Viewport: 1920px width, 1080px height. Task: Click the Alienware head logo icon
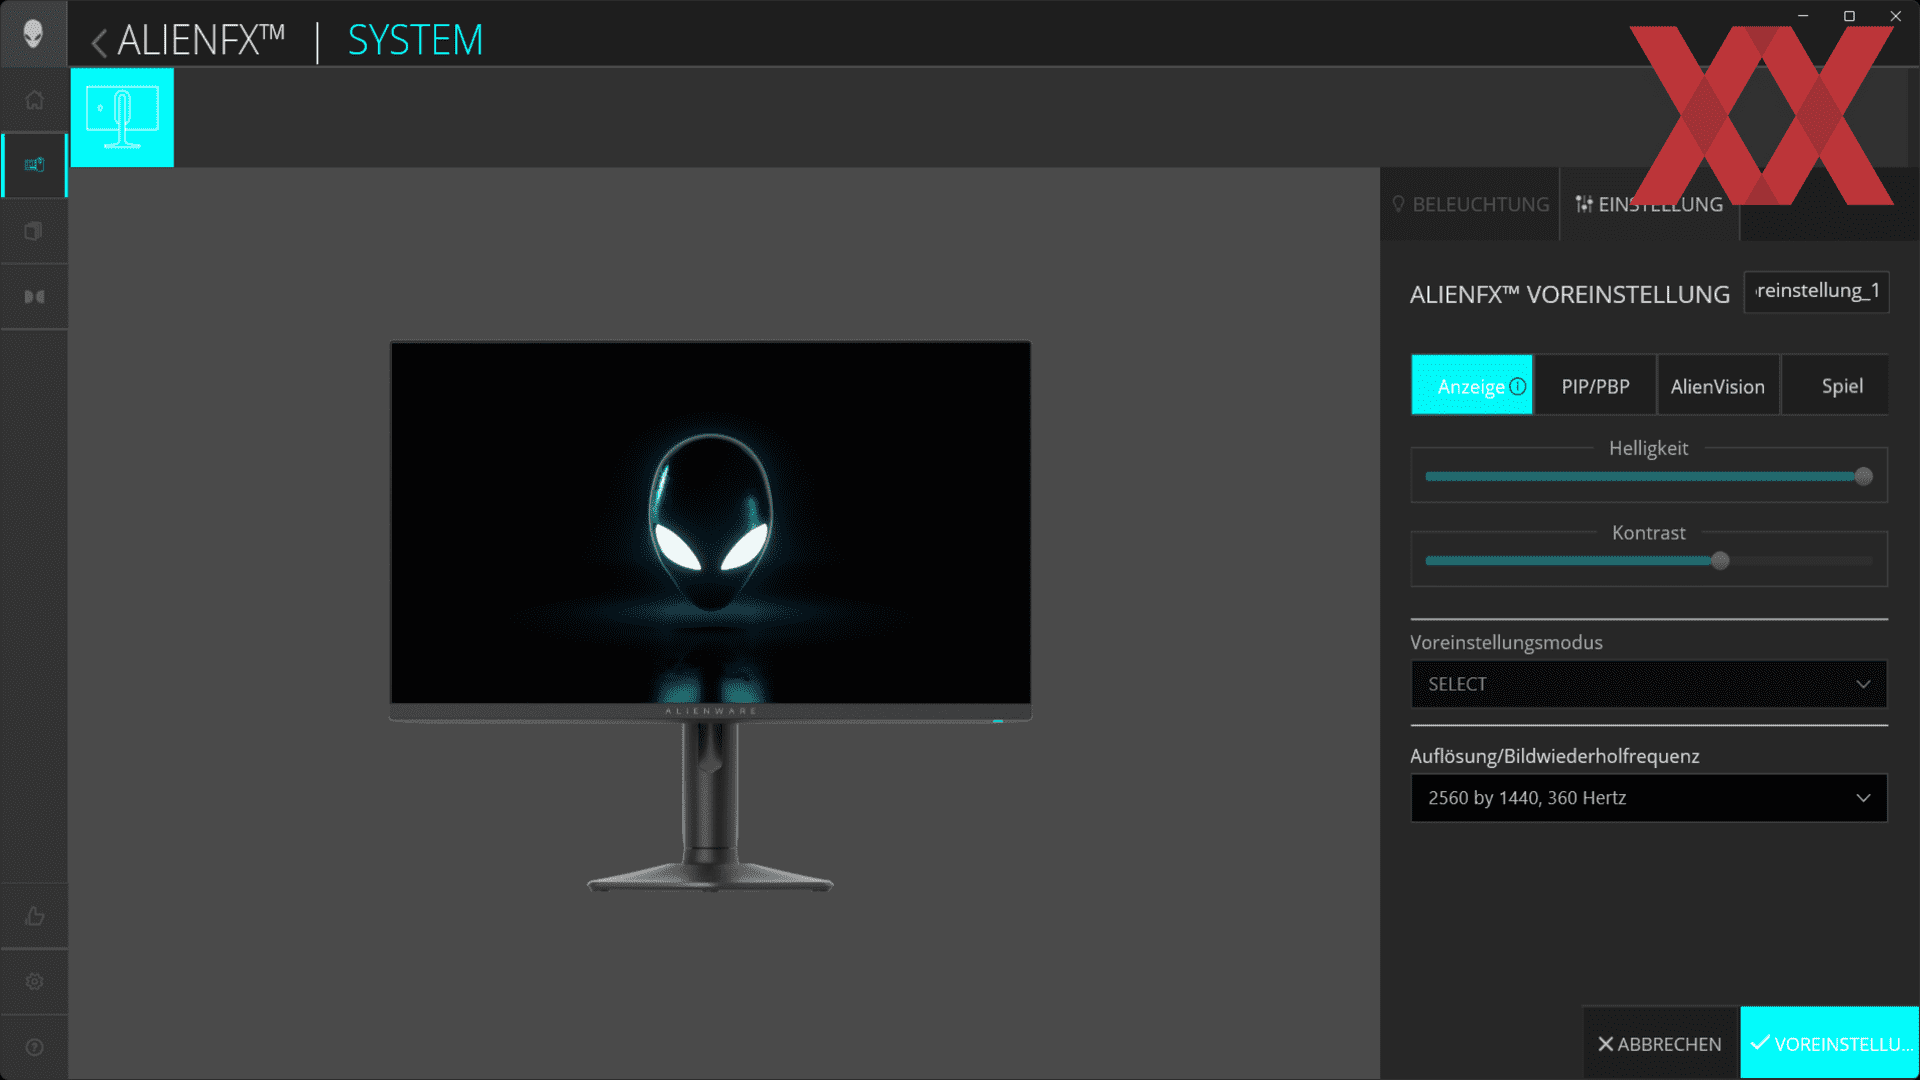coord(33,34)
